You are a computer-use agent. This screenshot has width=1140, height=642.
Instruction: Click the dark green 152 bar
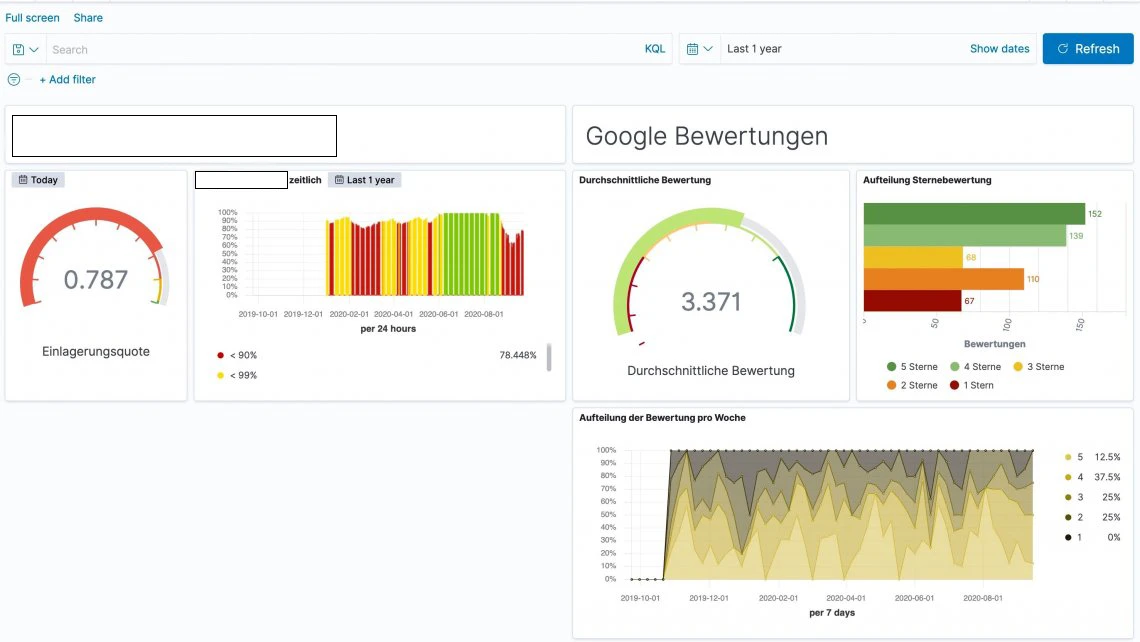[x=974, y=214]
